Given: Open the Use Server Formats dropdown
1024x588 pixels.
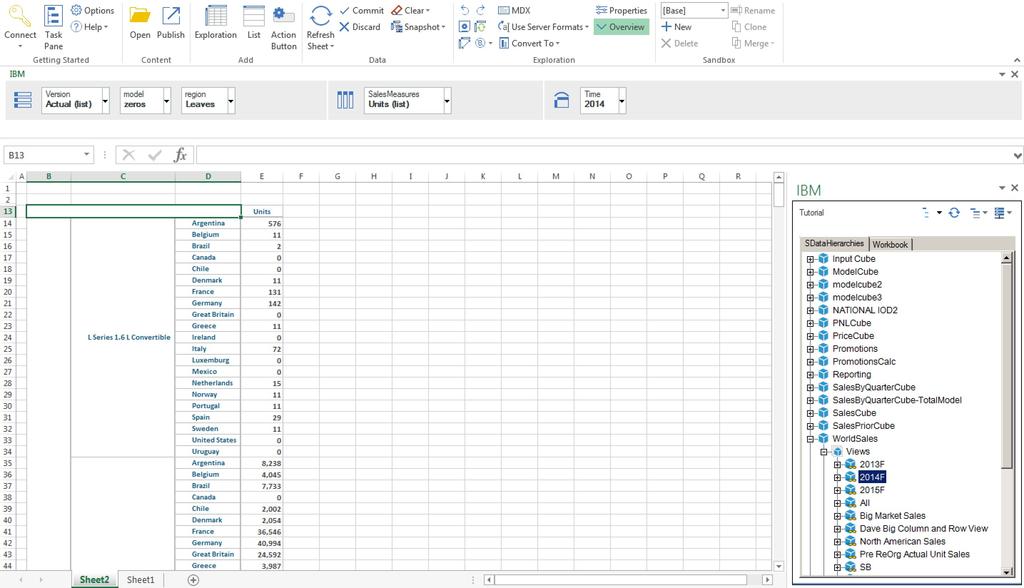Looking at the screenshot, I should pyautogui.click(x=543, y=27).
